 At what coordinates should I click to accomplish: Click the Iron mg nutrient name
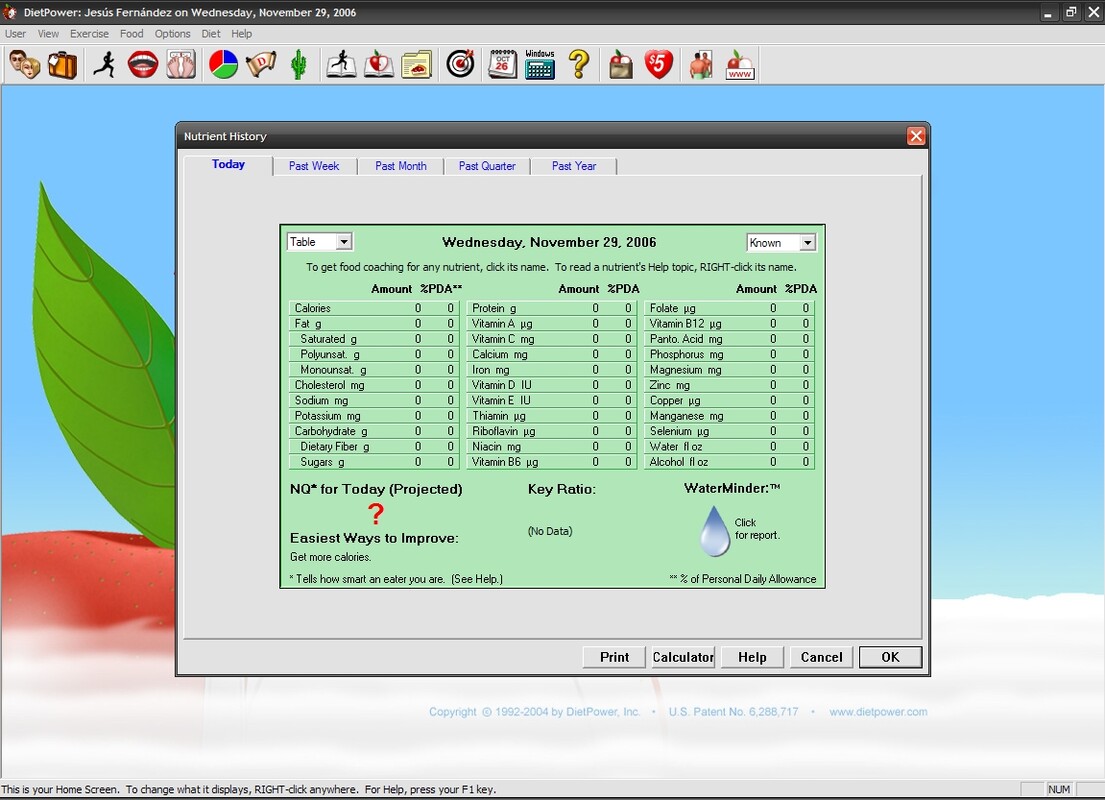pos(490,369)
